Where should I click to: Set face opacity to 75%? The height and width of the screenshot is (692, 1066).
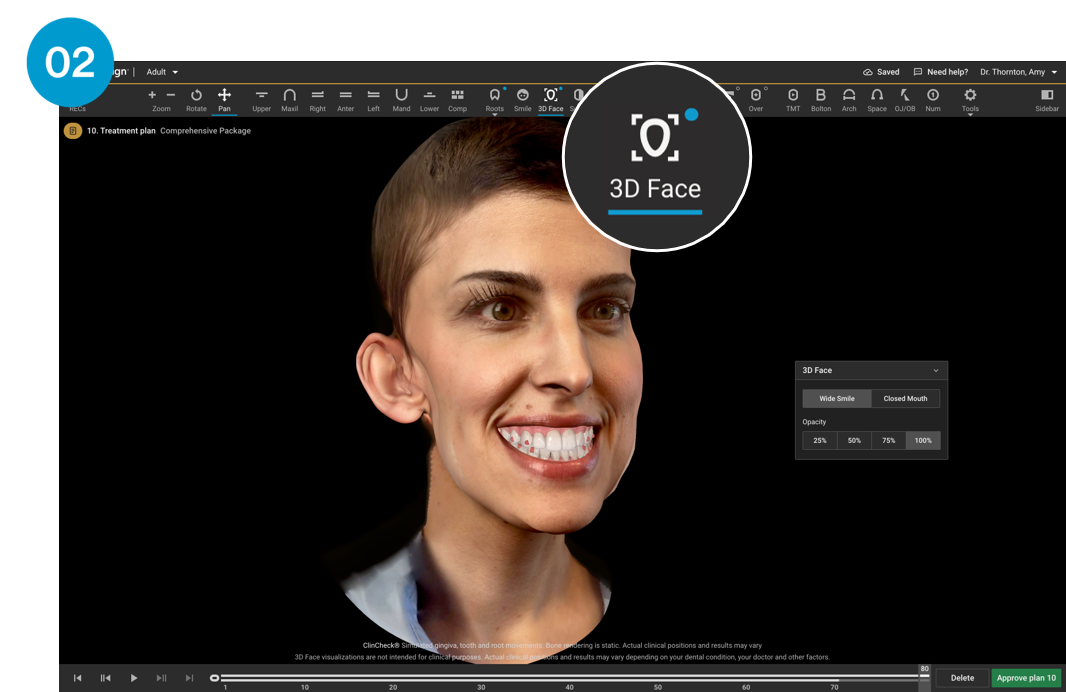(x=889, y=440)
